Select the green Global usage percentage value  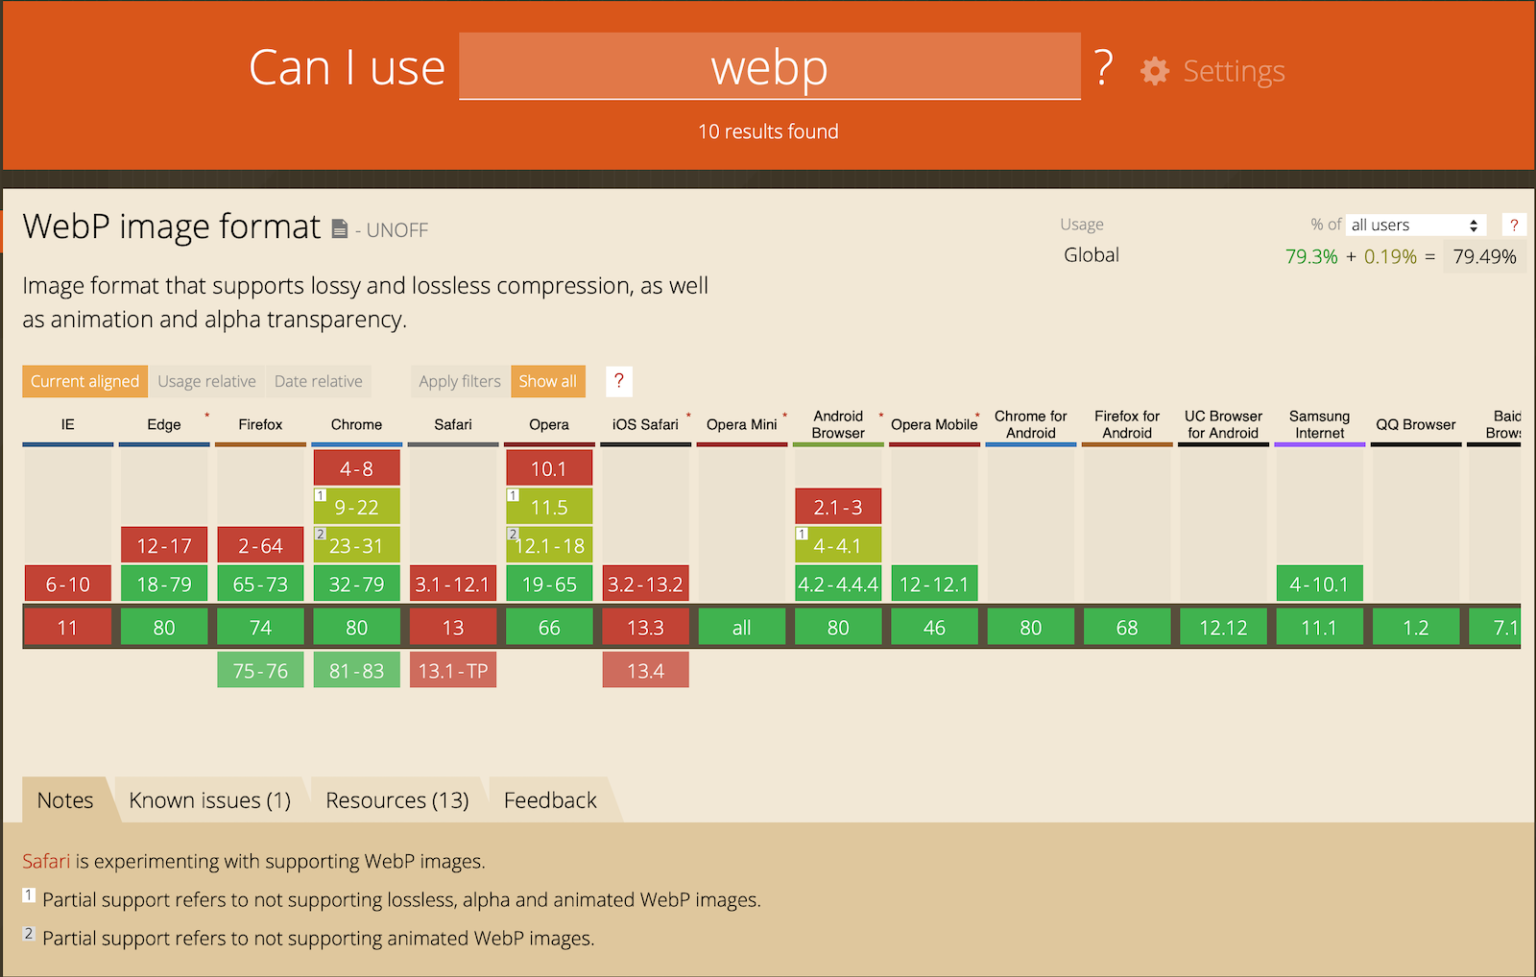[x=1312, y=256]
